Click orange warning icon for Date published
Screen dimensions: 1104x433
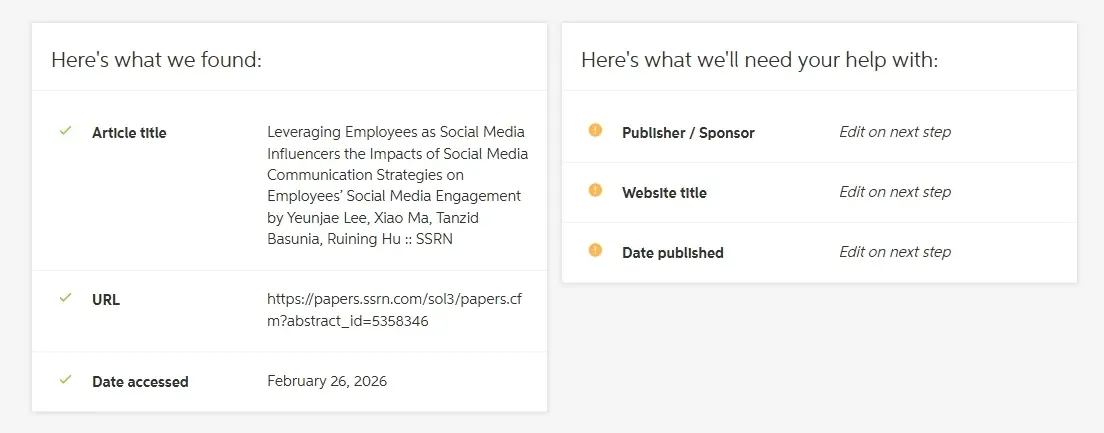pyautogui.click(x=596, y=250)
